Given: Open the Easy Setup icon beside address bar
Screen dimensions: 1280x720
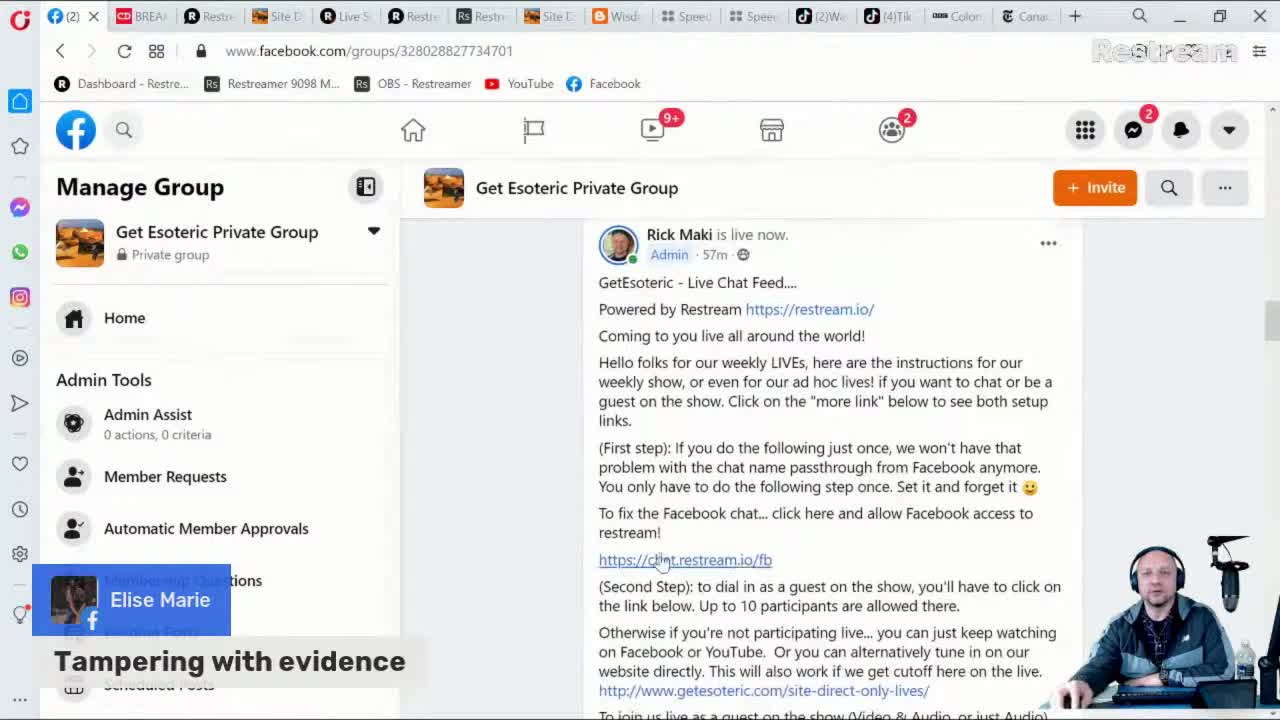Looking at the screenshot, I should [1259, 51].
